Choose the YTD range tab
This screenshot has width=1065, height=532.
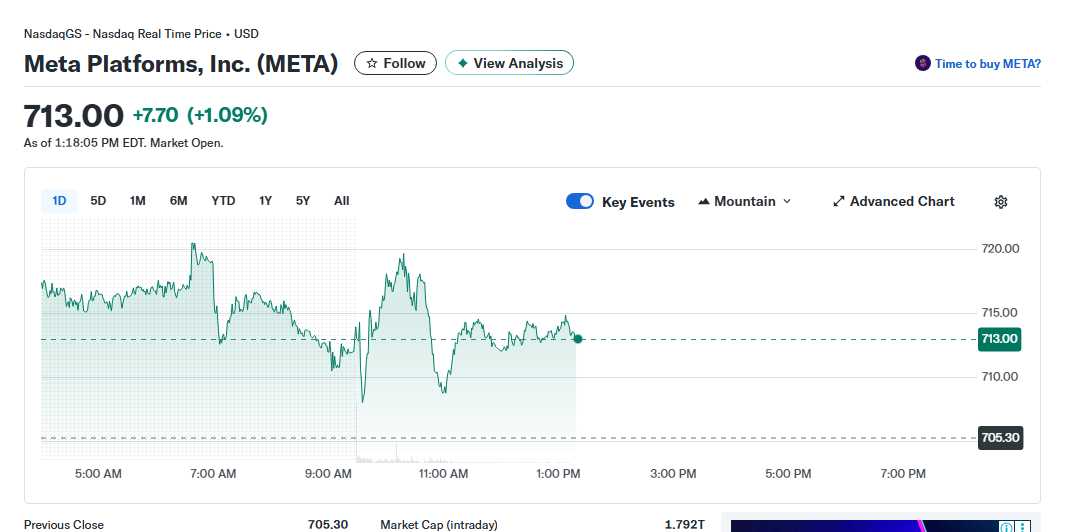223,200
